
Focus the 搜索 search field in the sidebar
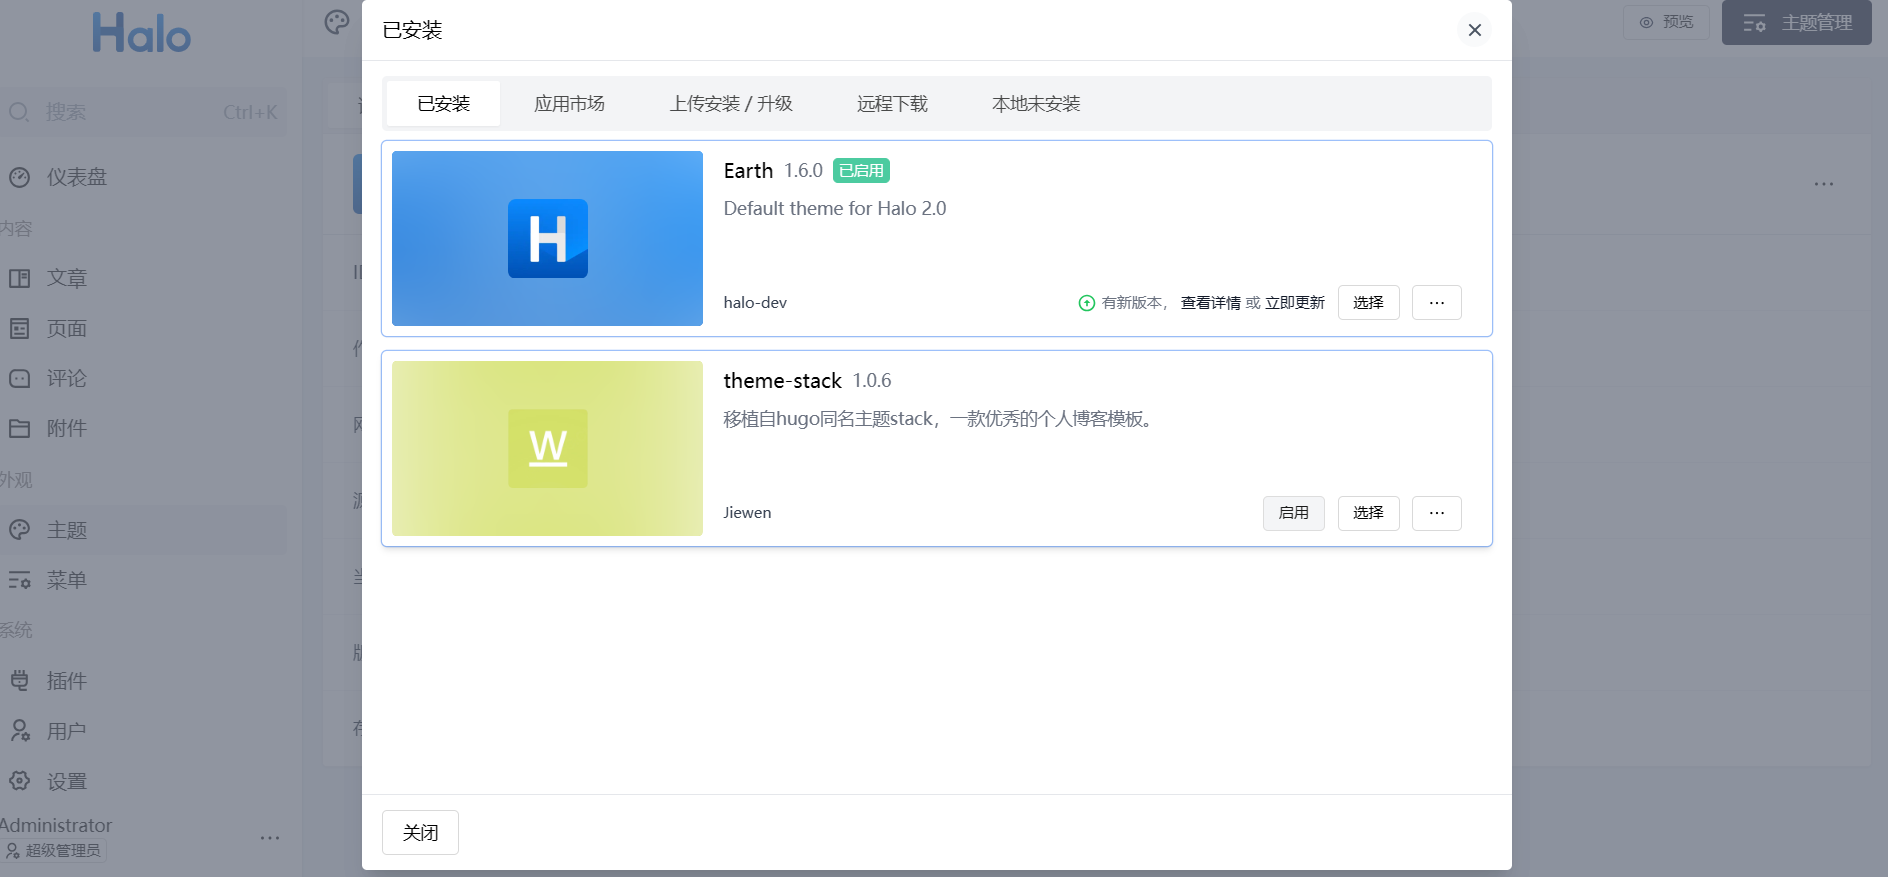[143, 112]
